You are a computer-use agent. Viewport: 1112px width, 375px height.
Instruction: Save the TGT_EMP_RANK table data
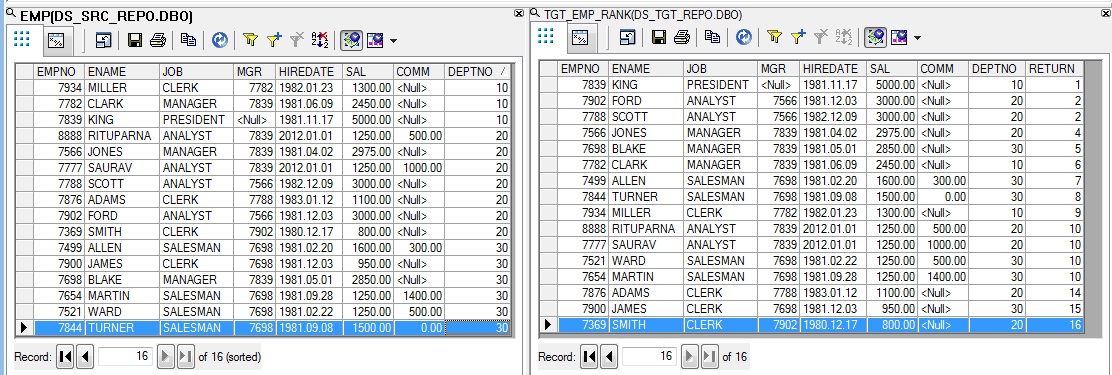coord(659,37)
